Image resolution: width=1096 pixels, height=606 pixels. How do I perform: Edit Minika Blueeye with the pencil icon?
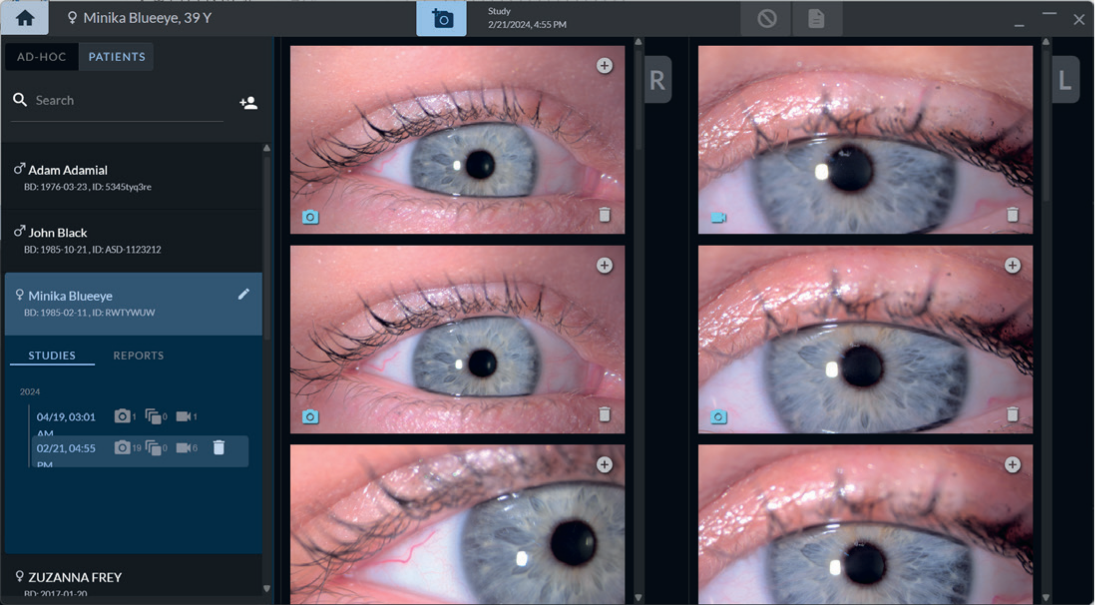[x=243, y=294]
